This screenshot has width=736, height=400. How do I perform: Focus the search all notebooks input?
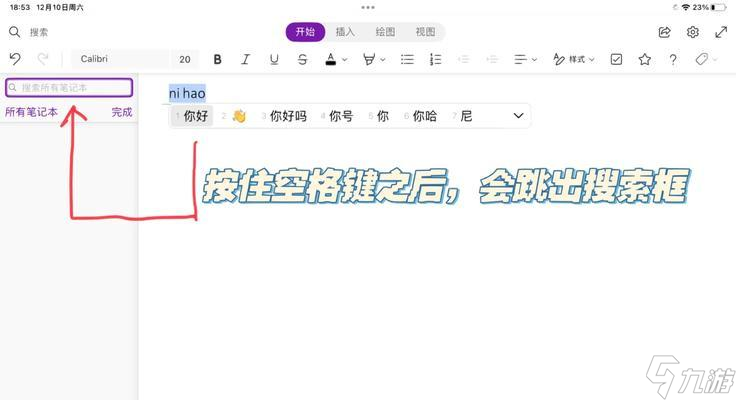pyautogui.click(x=69, y=88)
